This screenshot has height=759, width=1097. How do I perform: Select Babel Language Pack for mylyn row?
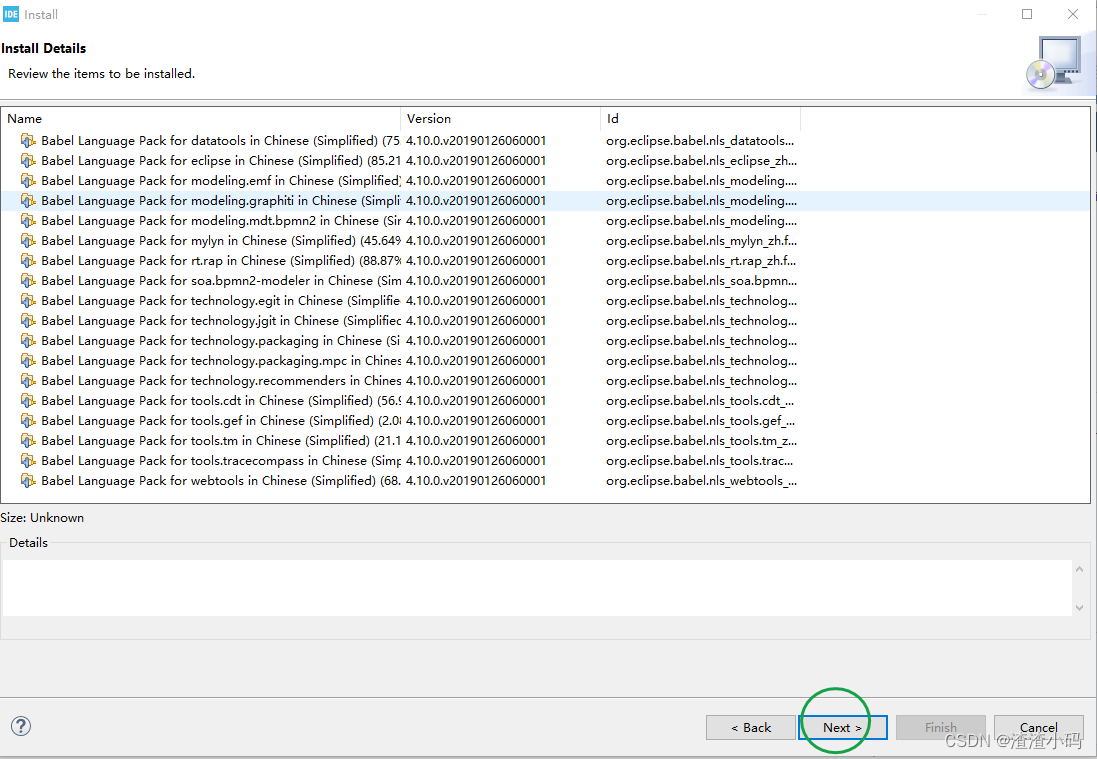pyautogui.click(x=546, y=241)
